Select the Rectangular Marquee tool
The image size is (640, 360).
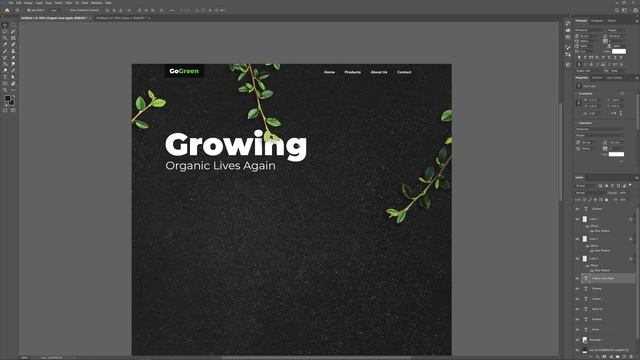(13, 24)
